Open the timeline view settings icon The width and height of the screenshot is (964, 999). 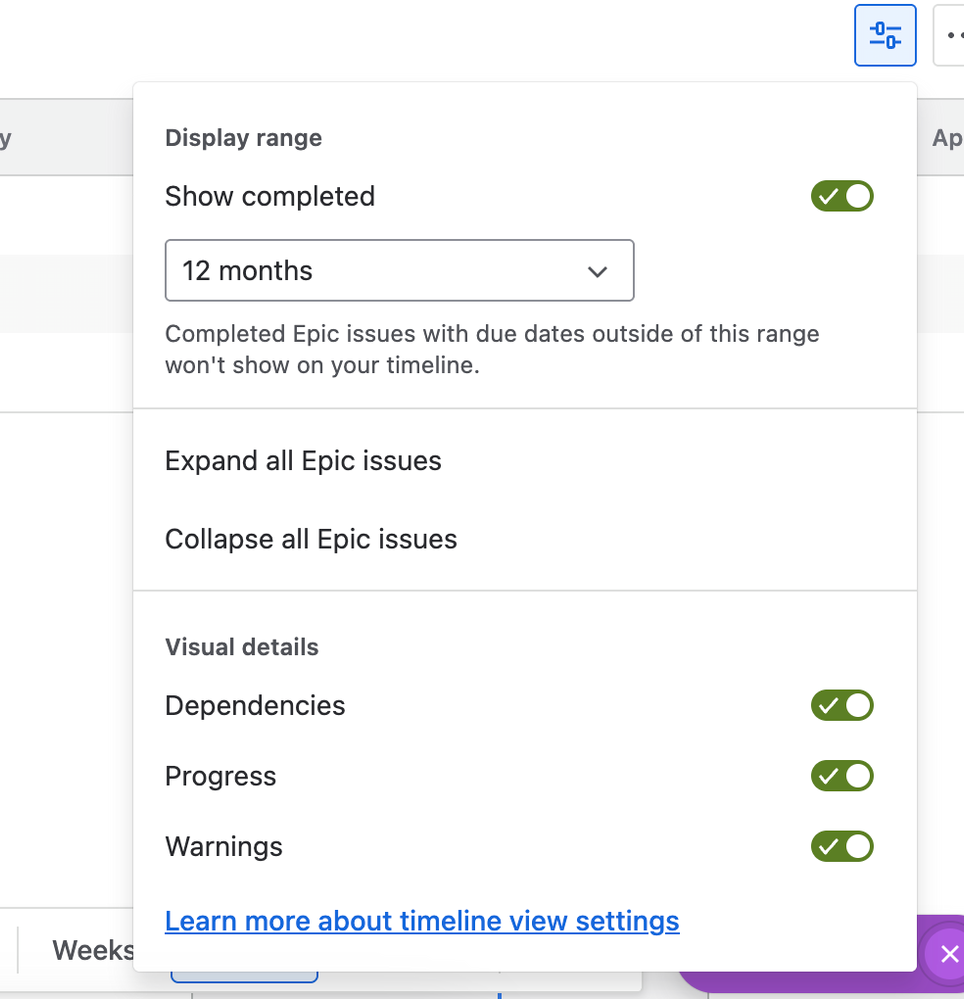click(x=884, y=34)
